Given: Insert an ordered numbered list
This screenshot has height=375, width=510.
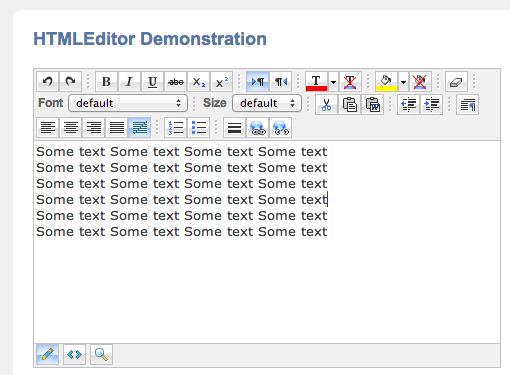Looking at the screenshot, I should coord(175,127).
